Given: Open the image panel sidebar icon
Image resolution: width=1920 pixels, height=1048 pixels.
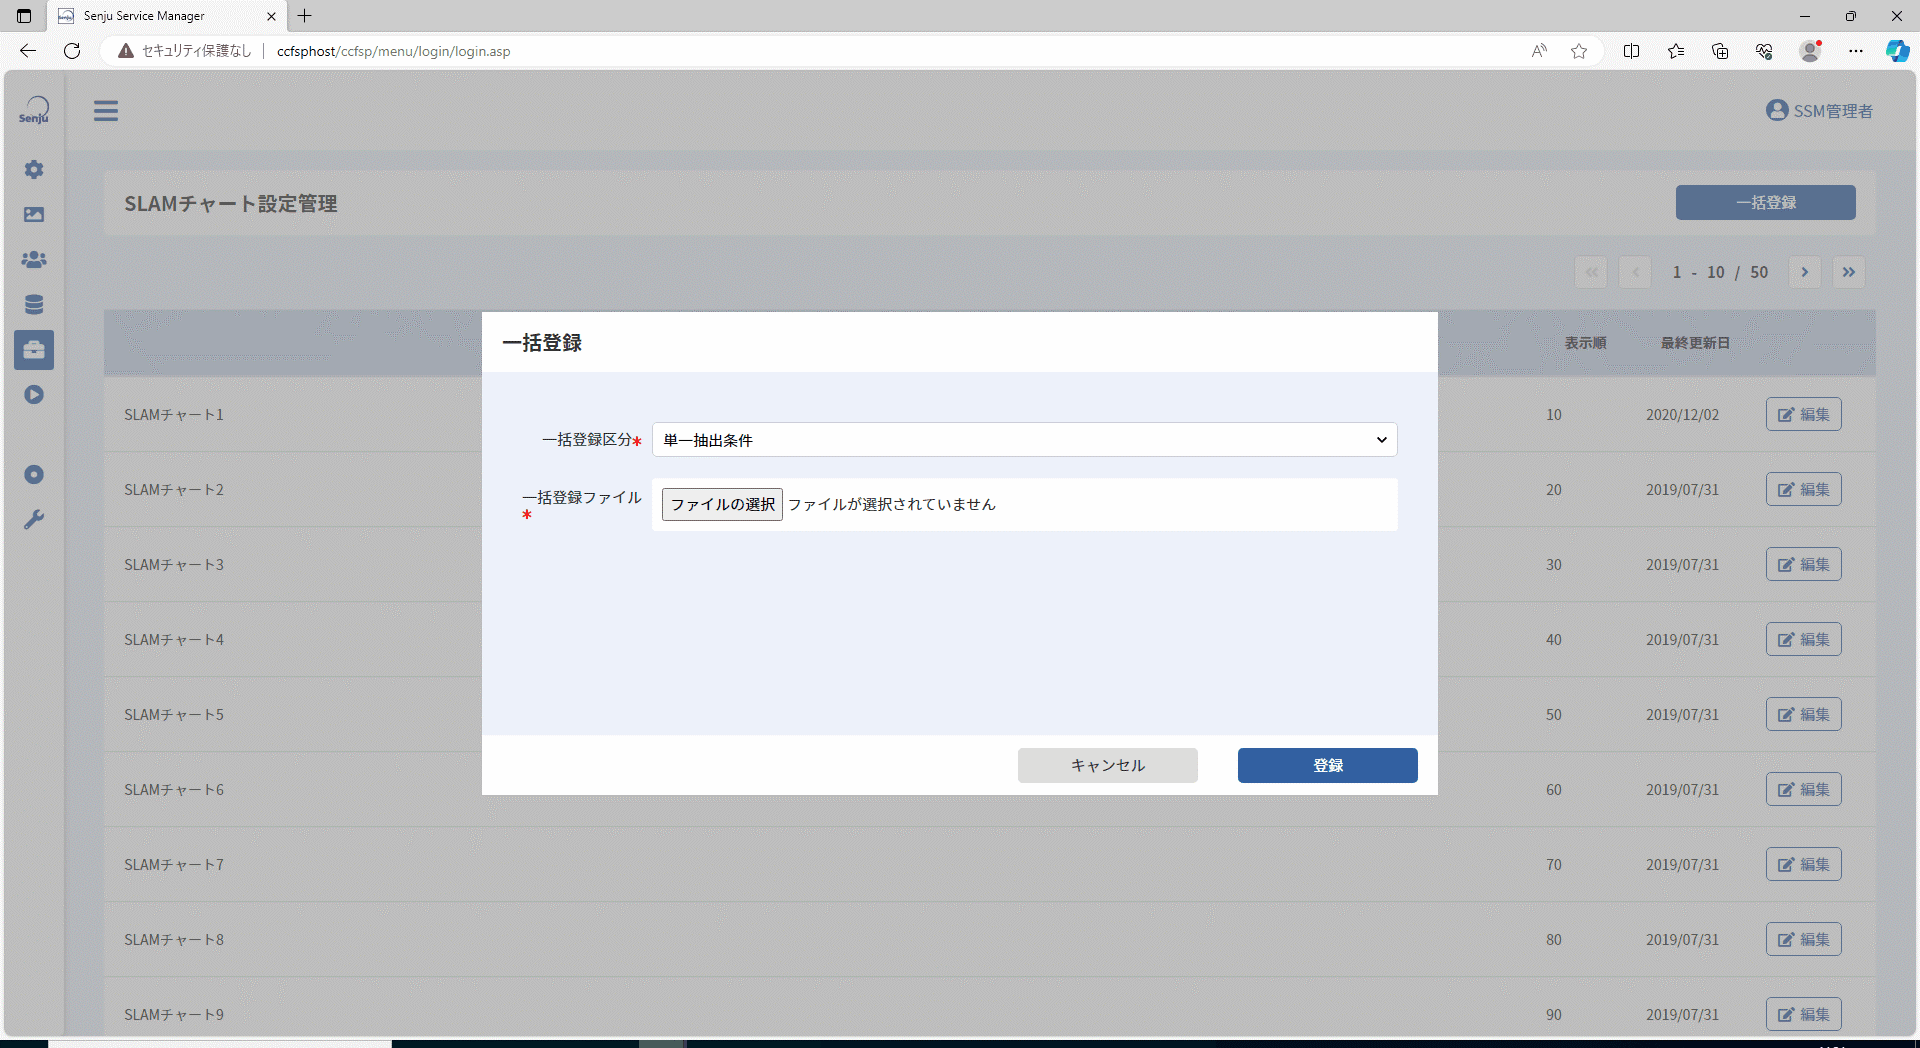Looking at the screenshot, I should [x=34, y=215].
